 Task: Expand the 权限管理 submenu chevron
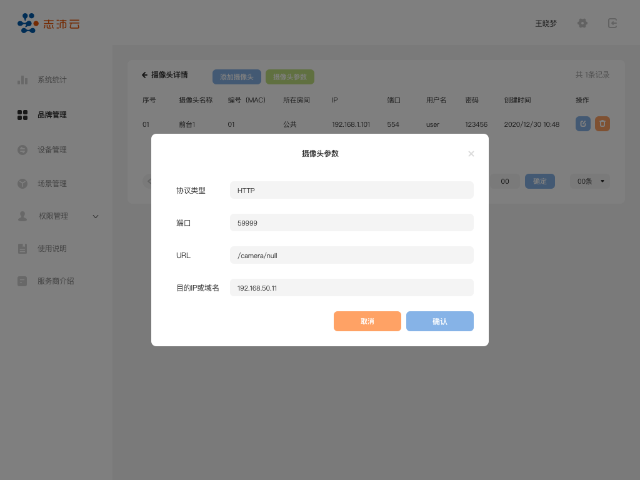[x=96, y=216]
